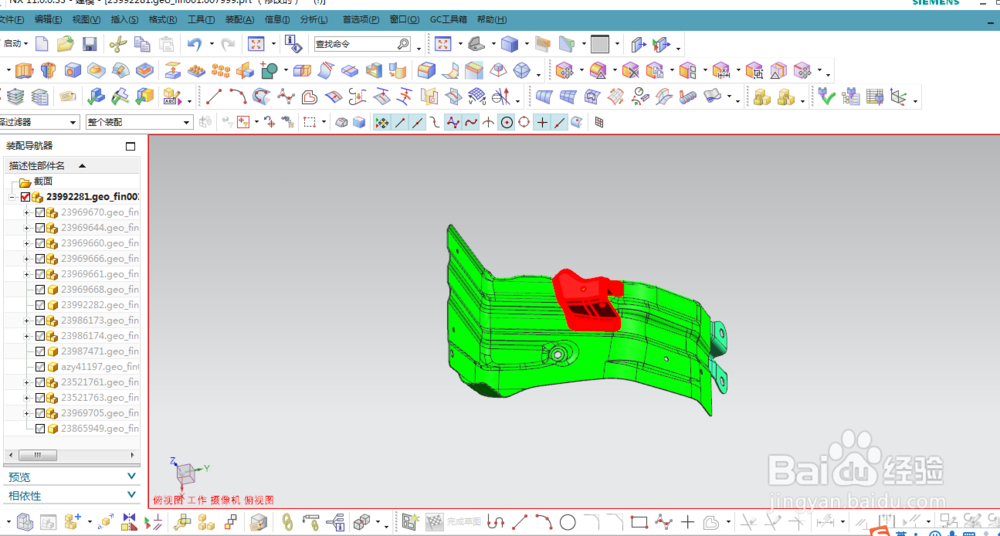
Task: Select the Extrude tool icon
Action: coord(24,70)
